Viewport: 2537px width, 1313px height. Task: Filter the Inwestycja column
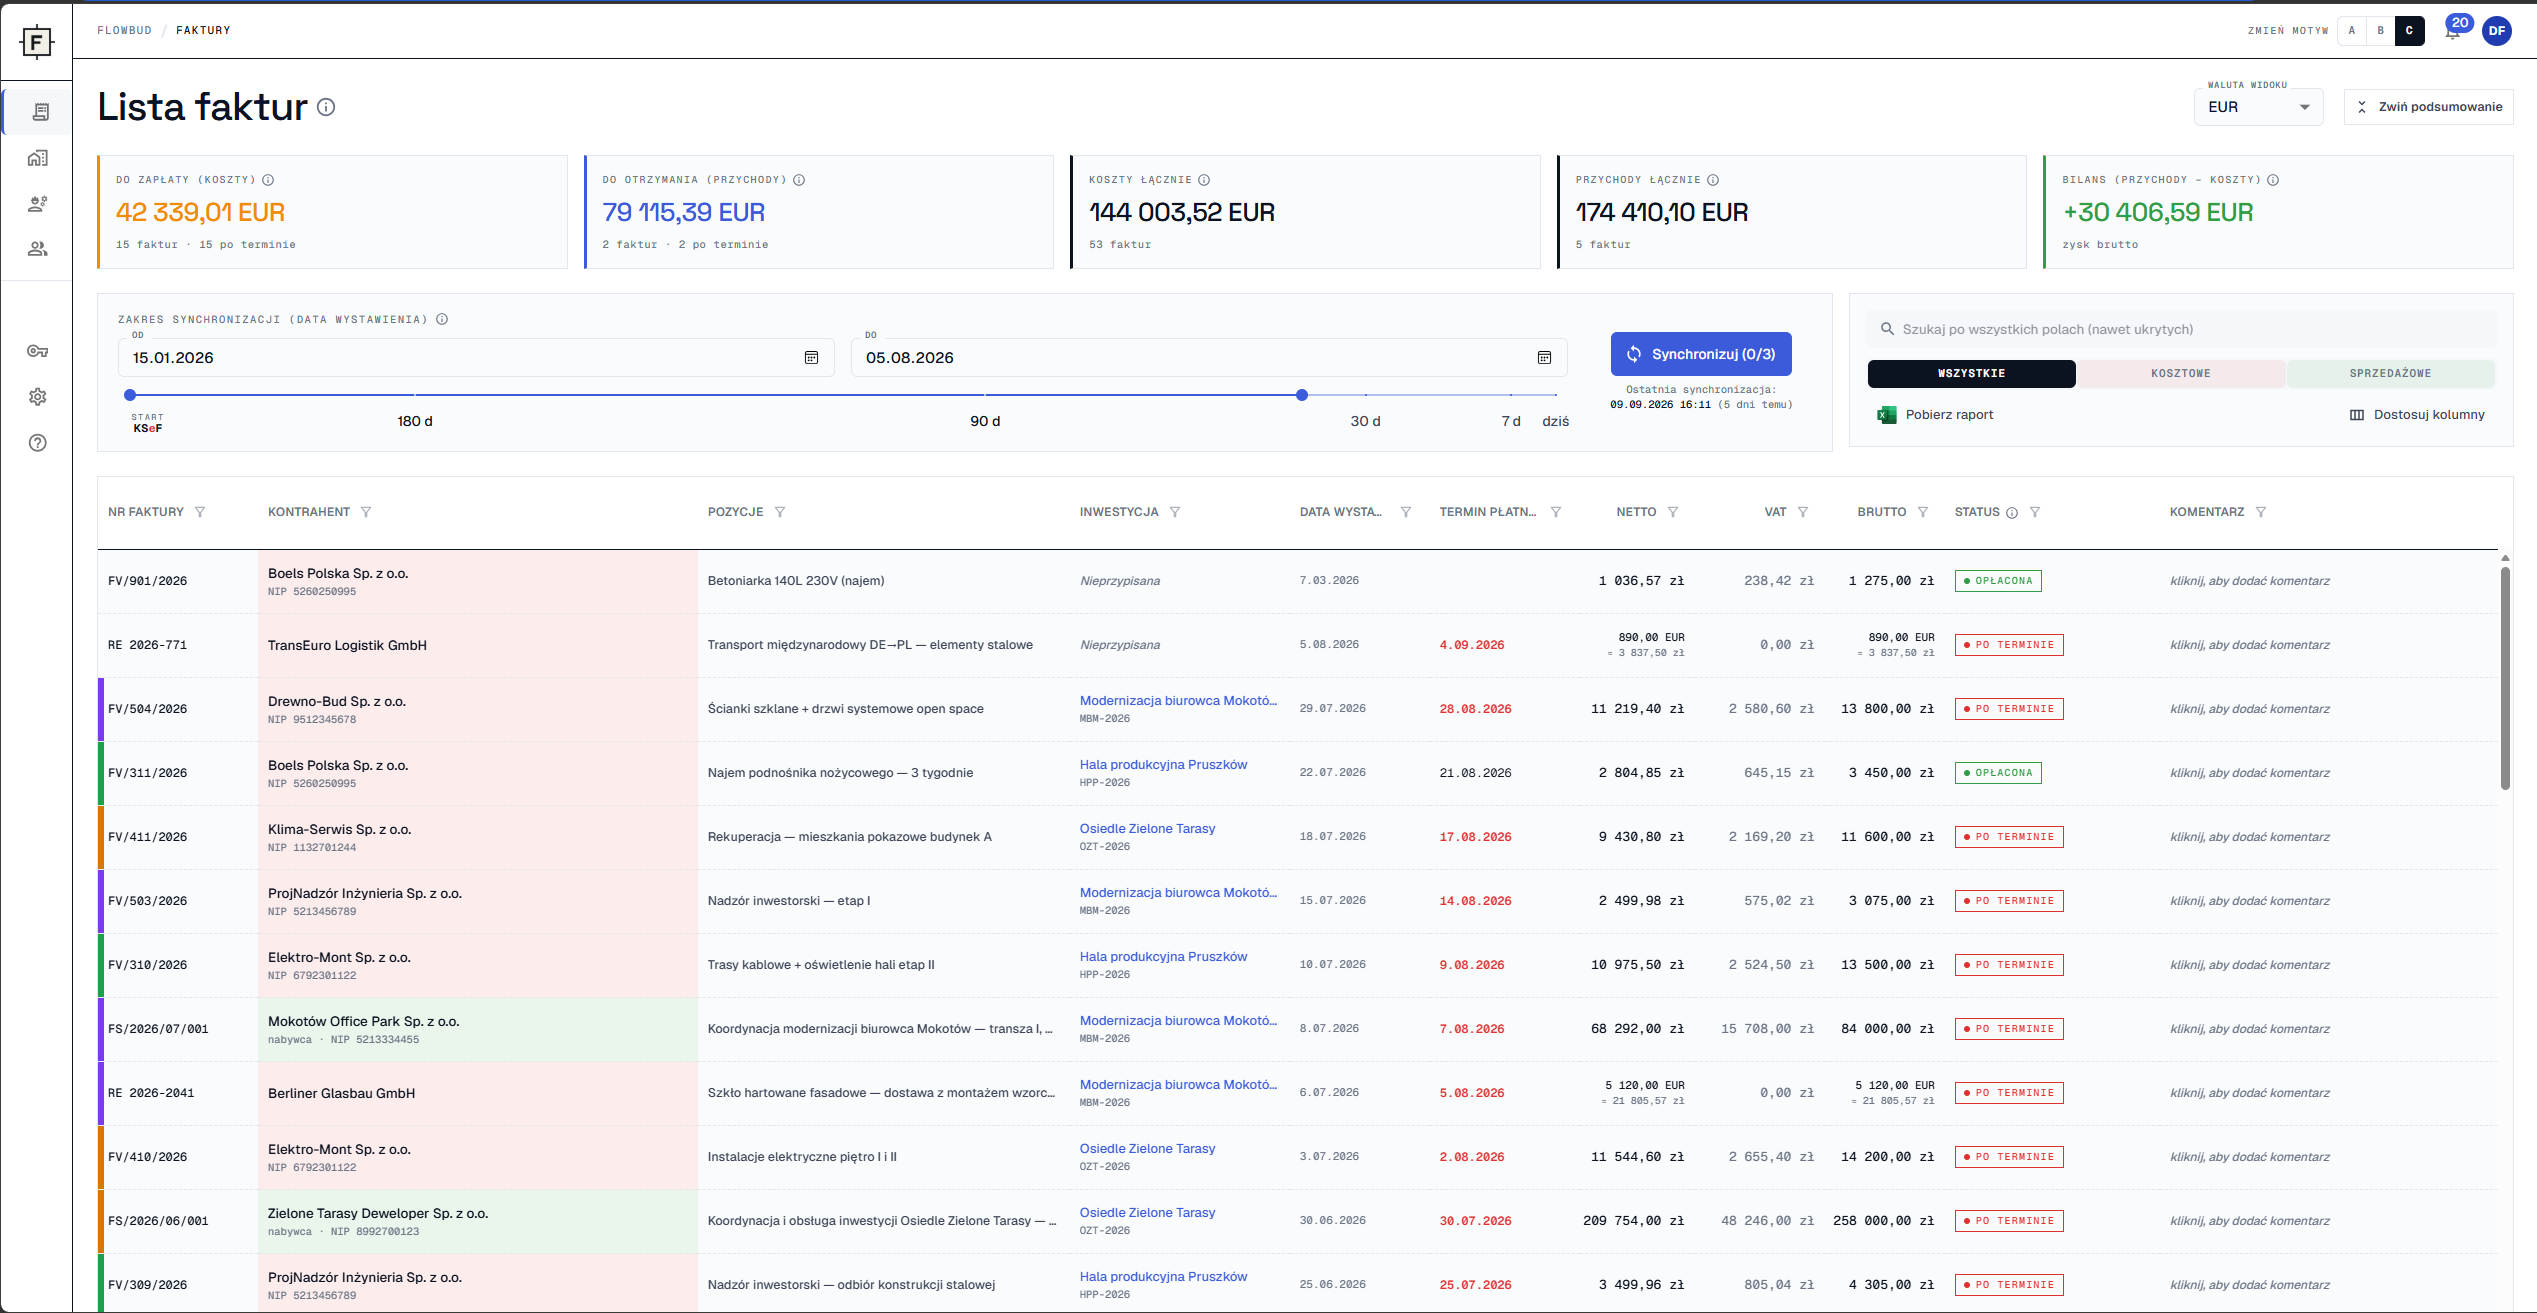pyautogui.click(x=1175, y=512)
